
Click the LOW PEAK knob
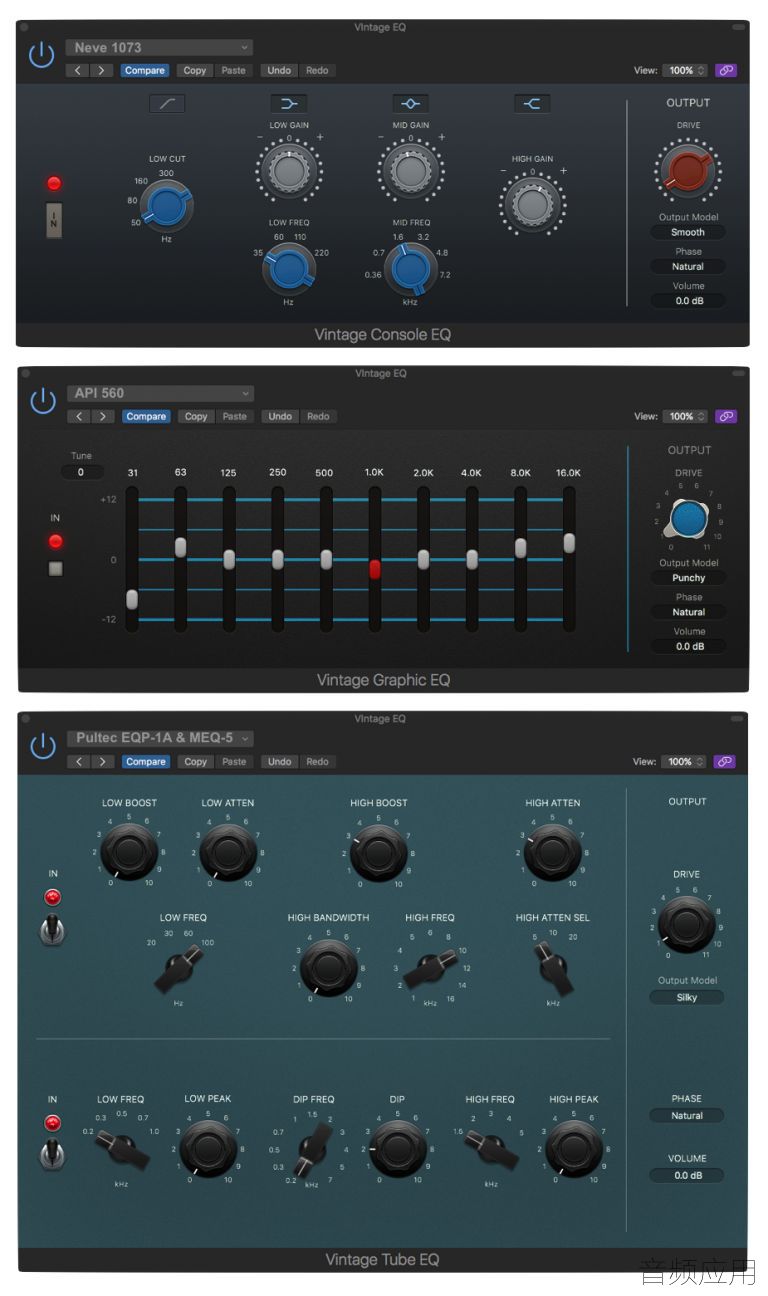(x=208, y=1148)
